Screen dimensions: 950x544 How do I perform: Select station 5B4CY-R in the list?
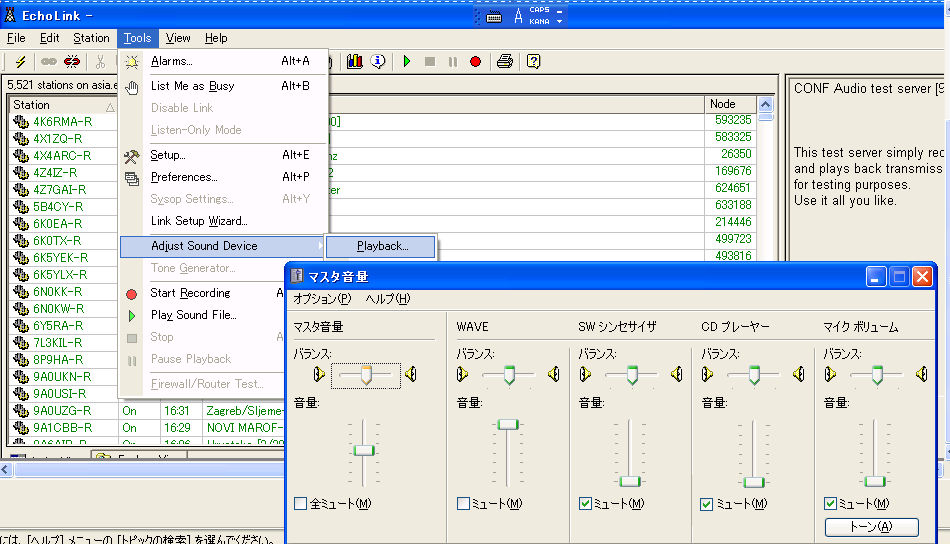point(58,207)
